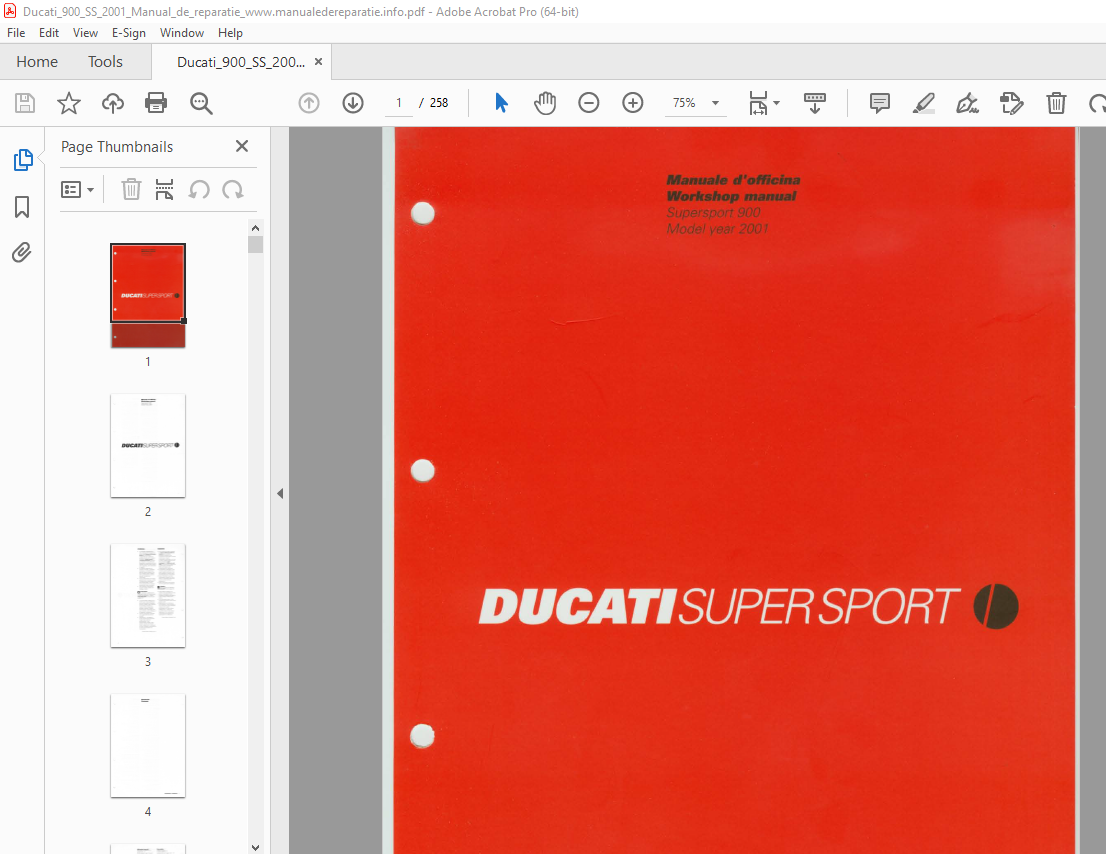Go to next page arrow
The width and height of the screenshot is (1106, 854).
click(x=353, y=103)
